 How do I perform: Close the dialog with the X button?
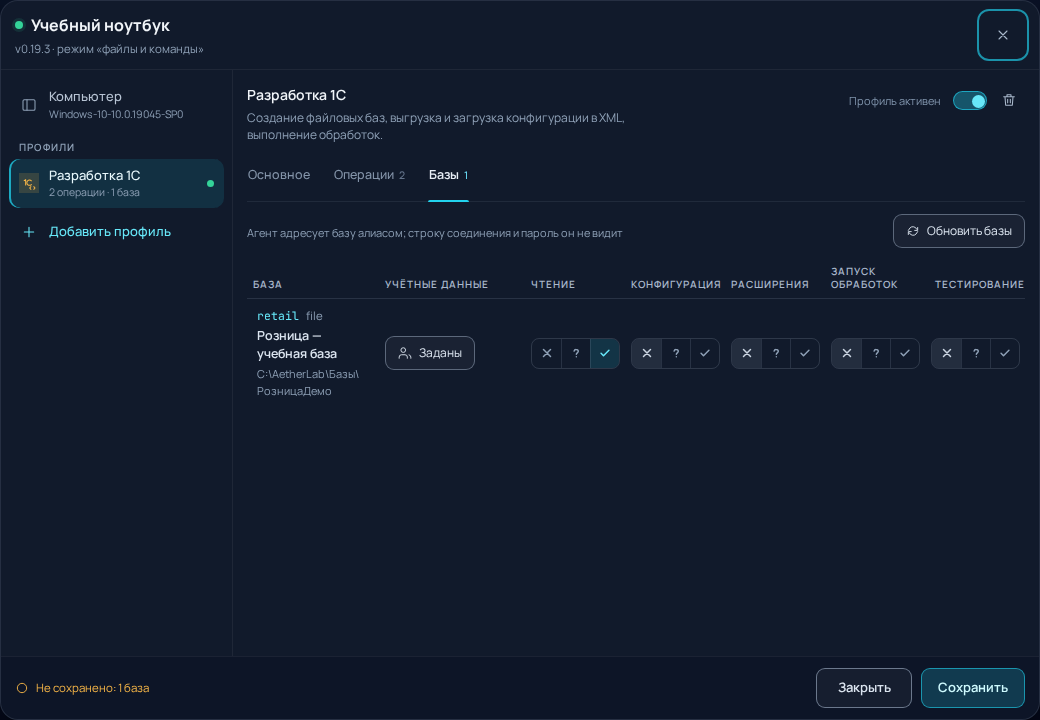click(x=1003, y=35)
